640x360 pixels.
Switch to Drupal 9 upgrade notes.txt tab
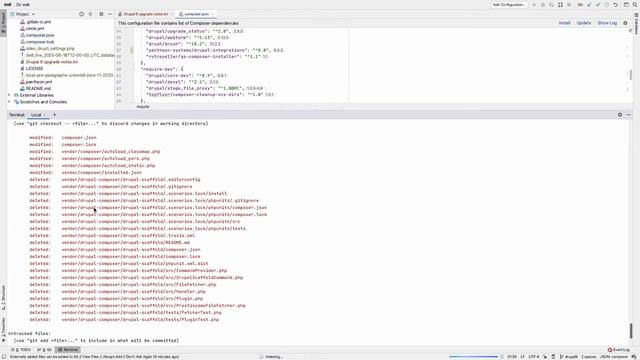tap(146, 14)
